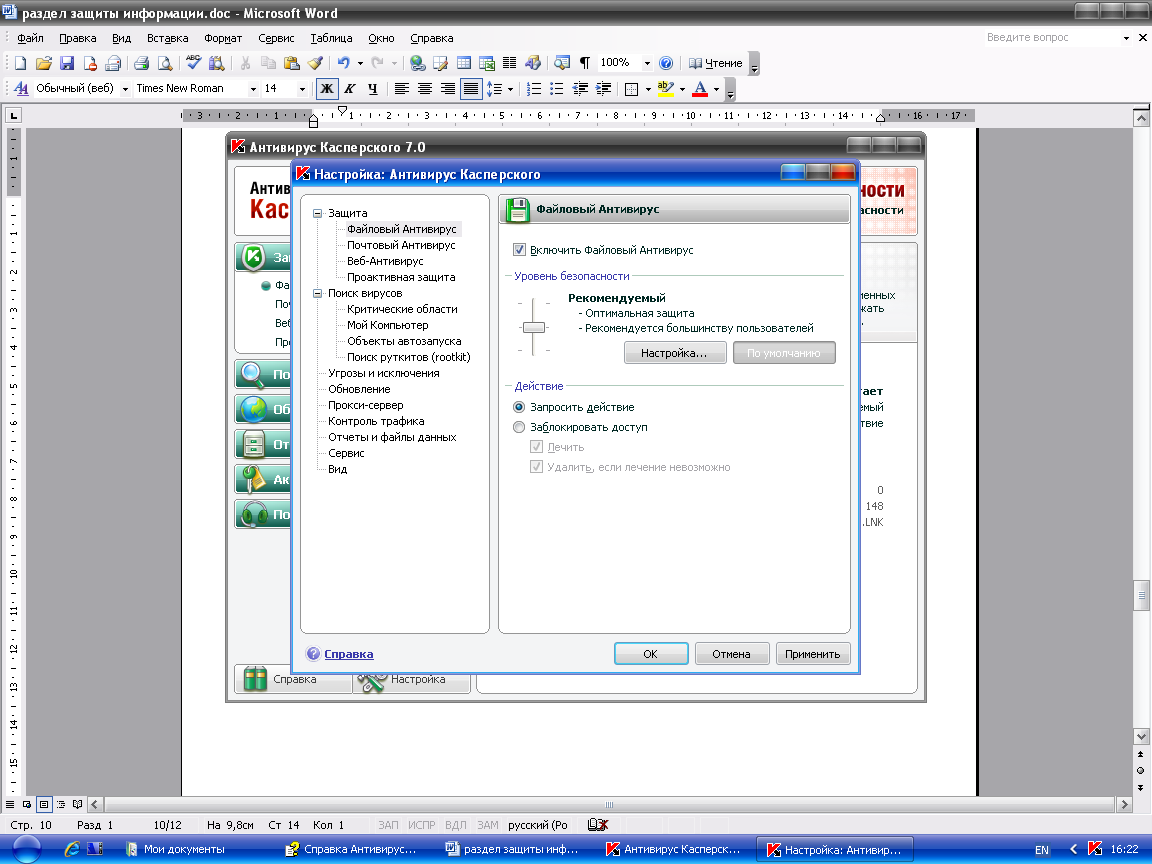Click the 'По умолчанию' button
1152x864 pixels.
click(784, 353)
